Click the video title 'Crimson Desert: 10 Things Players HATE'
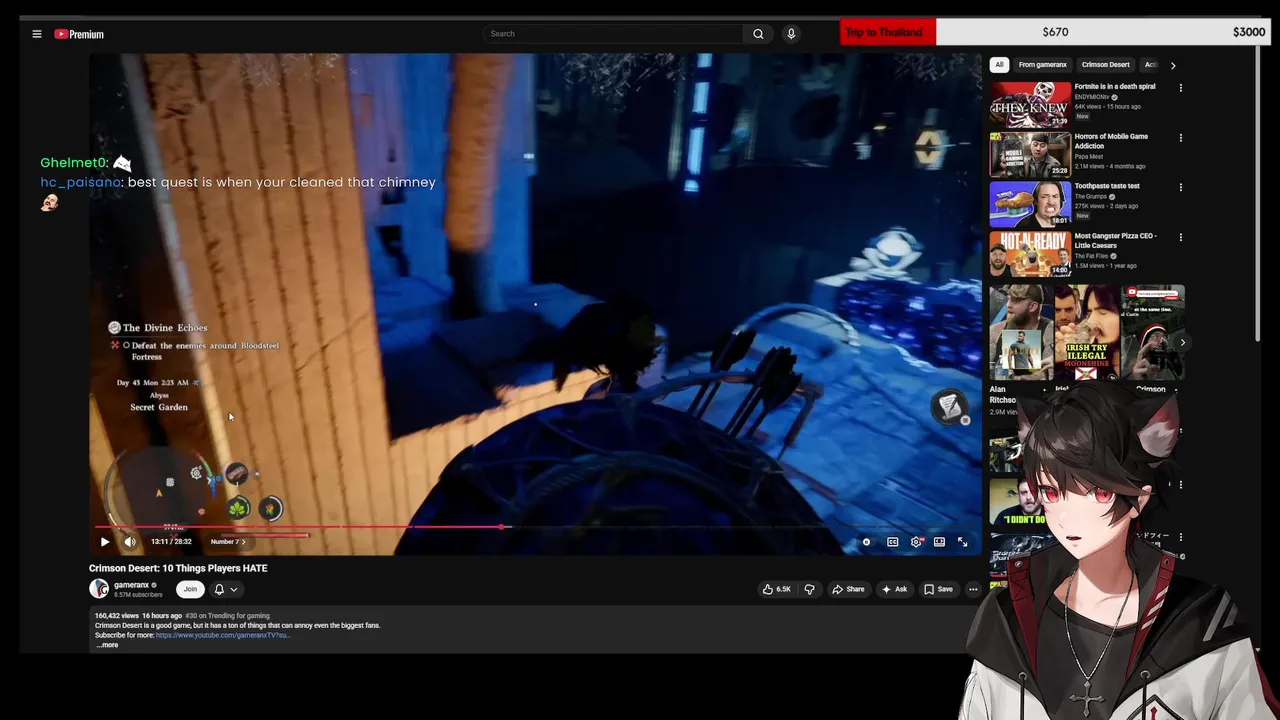1280x720 pixels. pyautogui.click(x=178, y=568)
